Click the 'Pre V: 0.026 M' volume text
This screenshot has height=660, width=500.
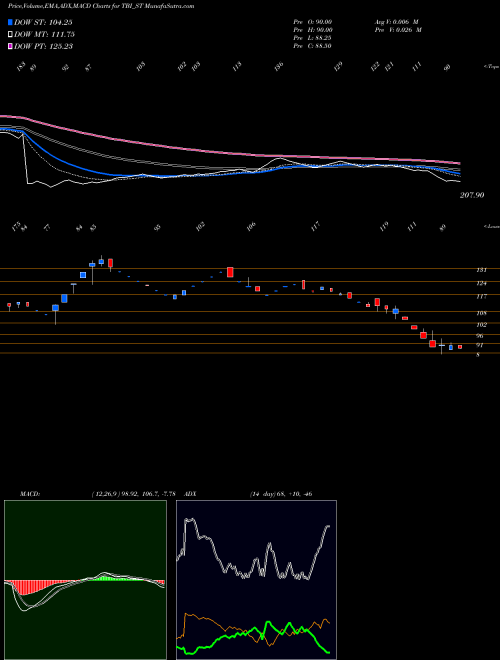coord(398,30)
